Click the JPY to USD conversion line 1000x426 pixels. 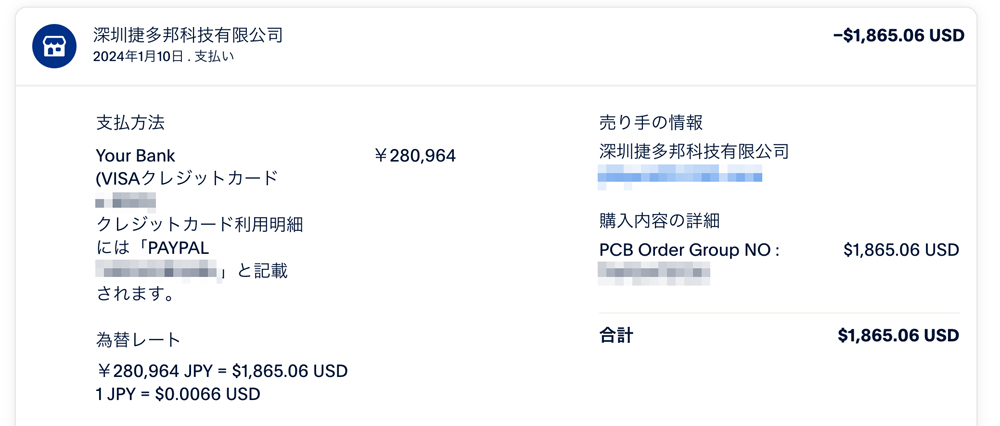click(x=222, y=371)
